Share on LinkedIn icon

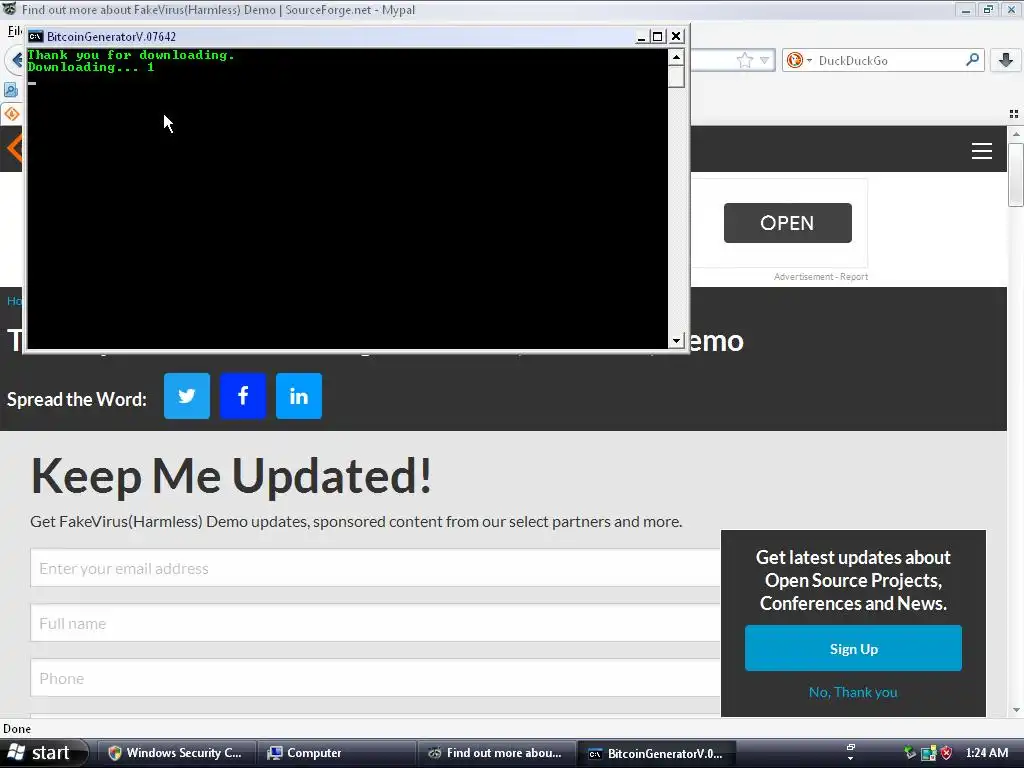click(299, 396)
